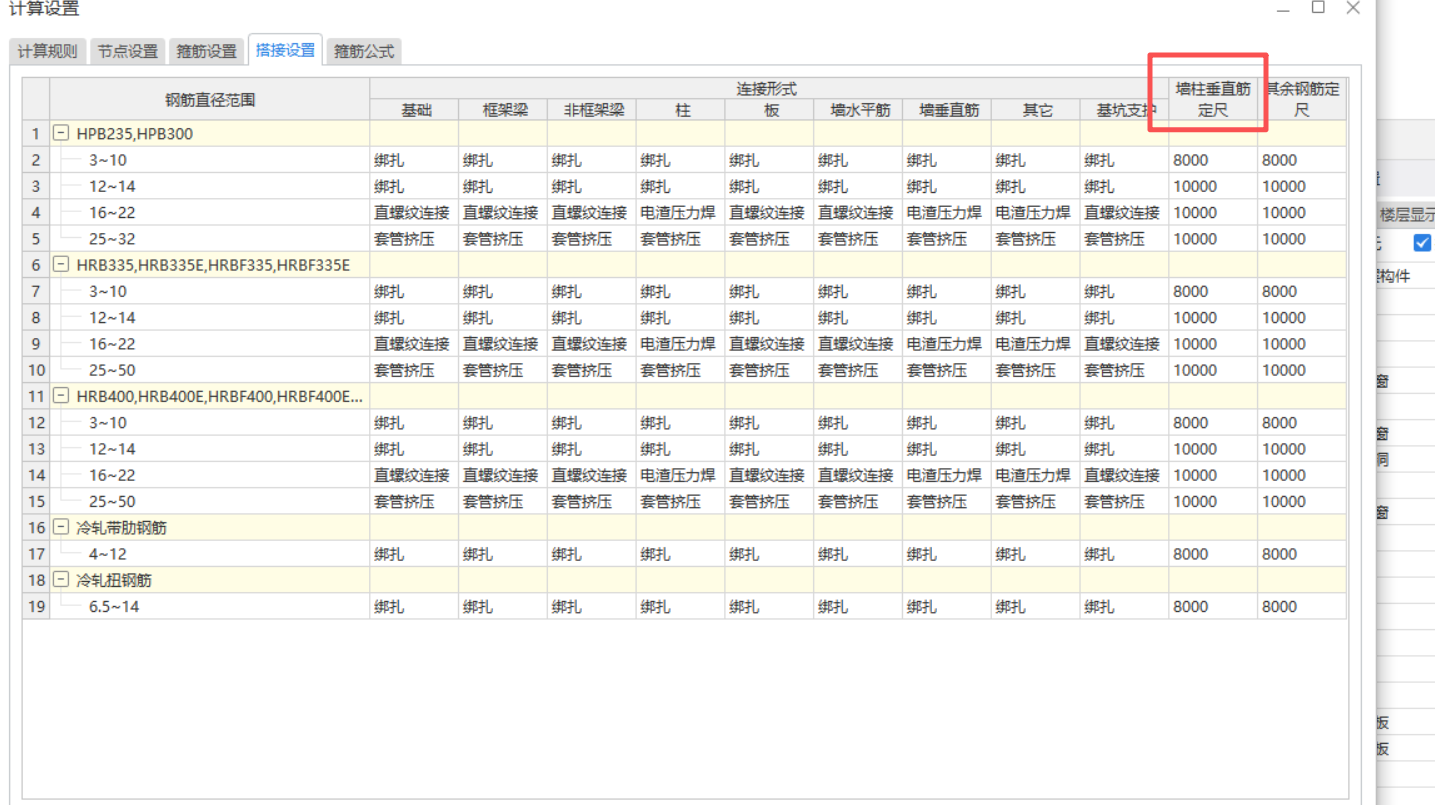Image resolution: width=1435 pixels, height=805 pixels.
Task: Select row number 7 in the table
Action: [35, 291]
